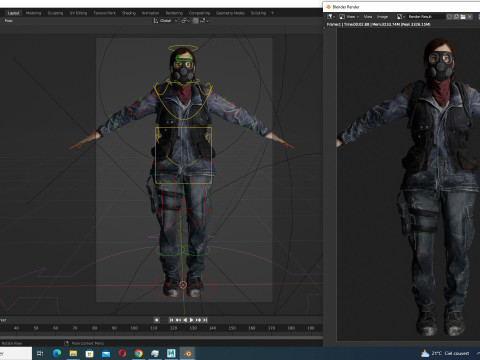
Task: Switch to the Geometry Nodes workspace tab
Action: click(230, 13)
